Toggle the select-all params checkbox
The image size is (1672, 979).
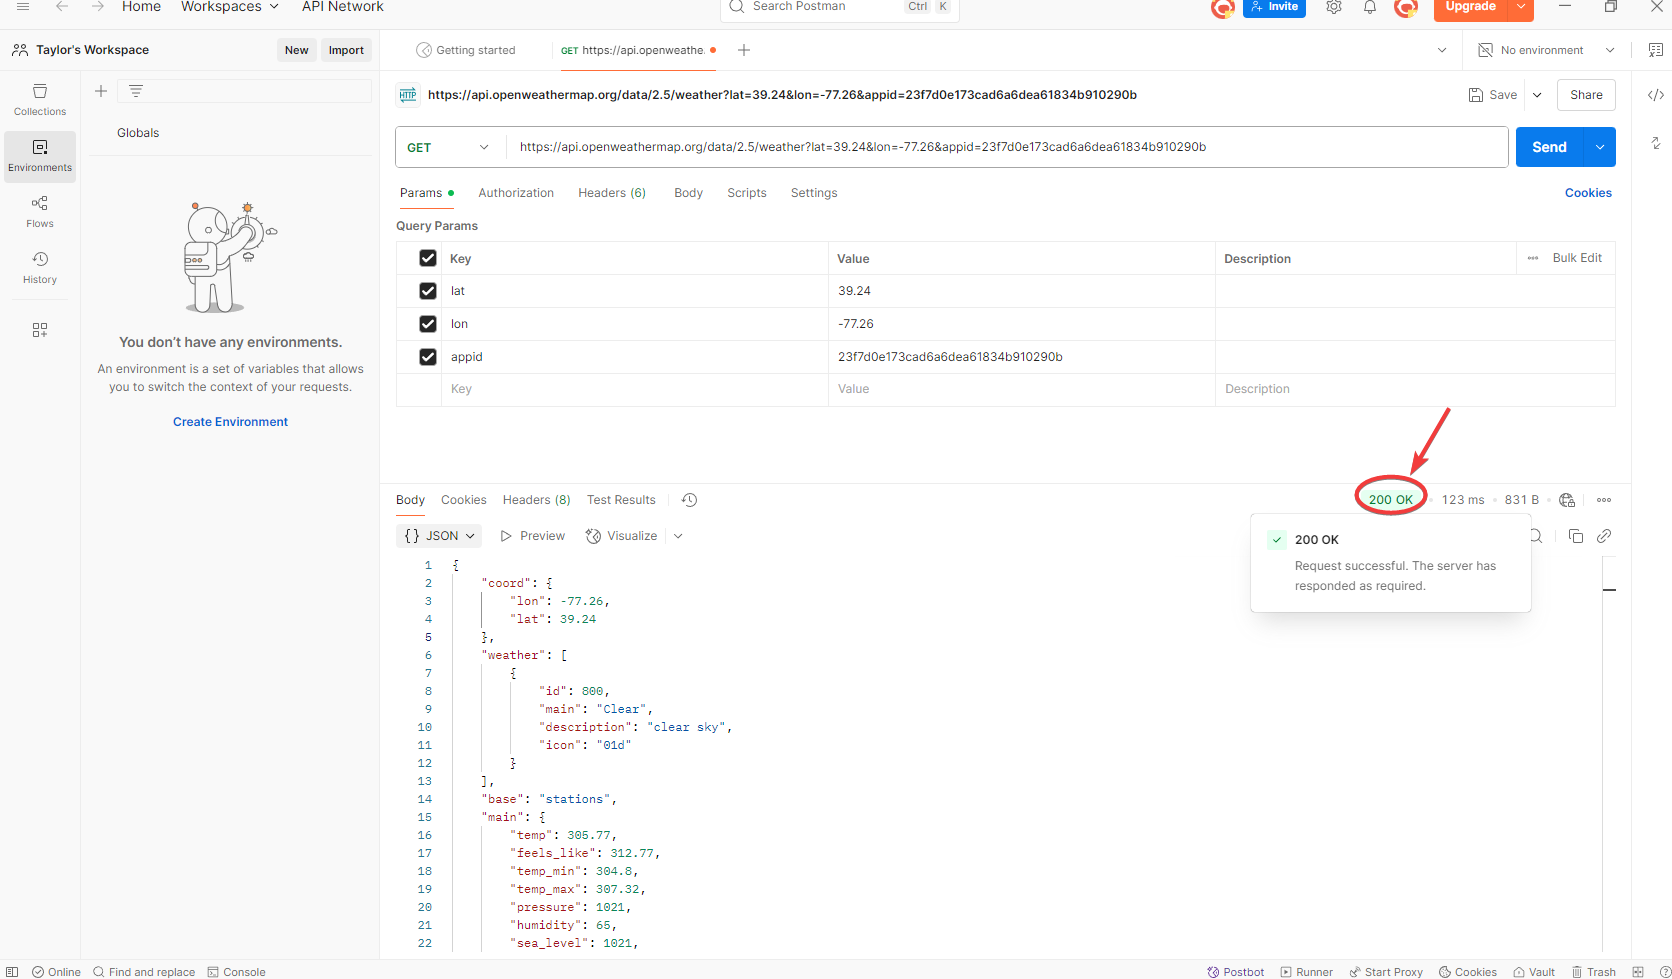pos(428,258)
